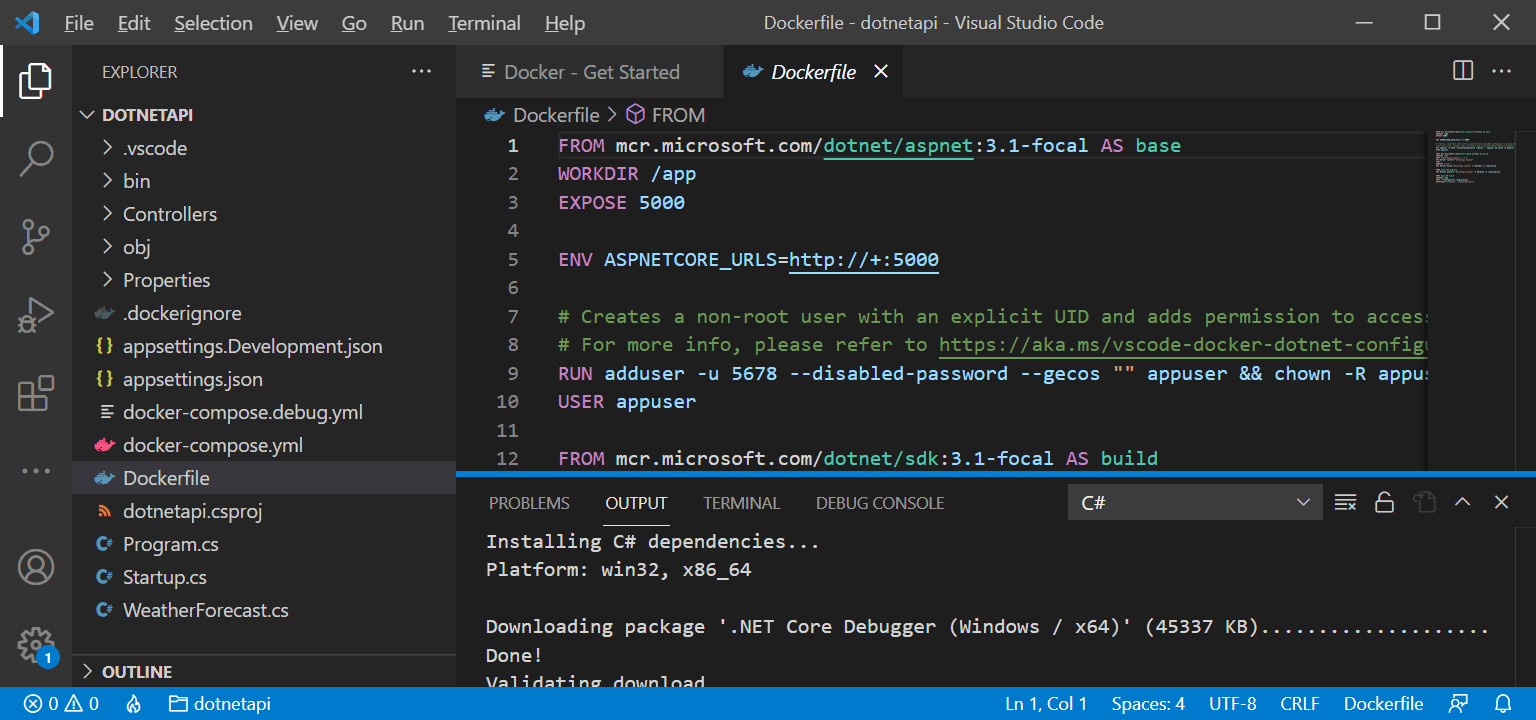Open Startup.cs in the explorer
Image resolution: width=1536 pixels, height=720 pixels.
tap(164, 577)
